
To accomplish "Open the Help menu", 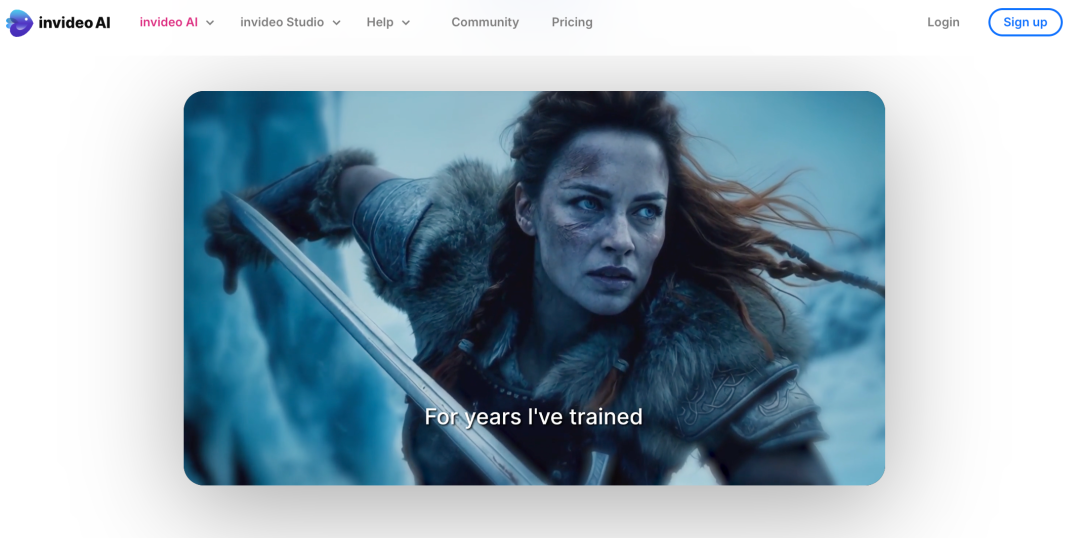I will [x=380, y=22].
